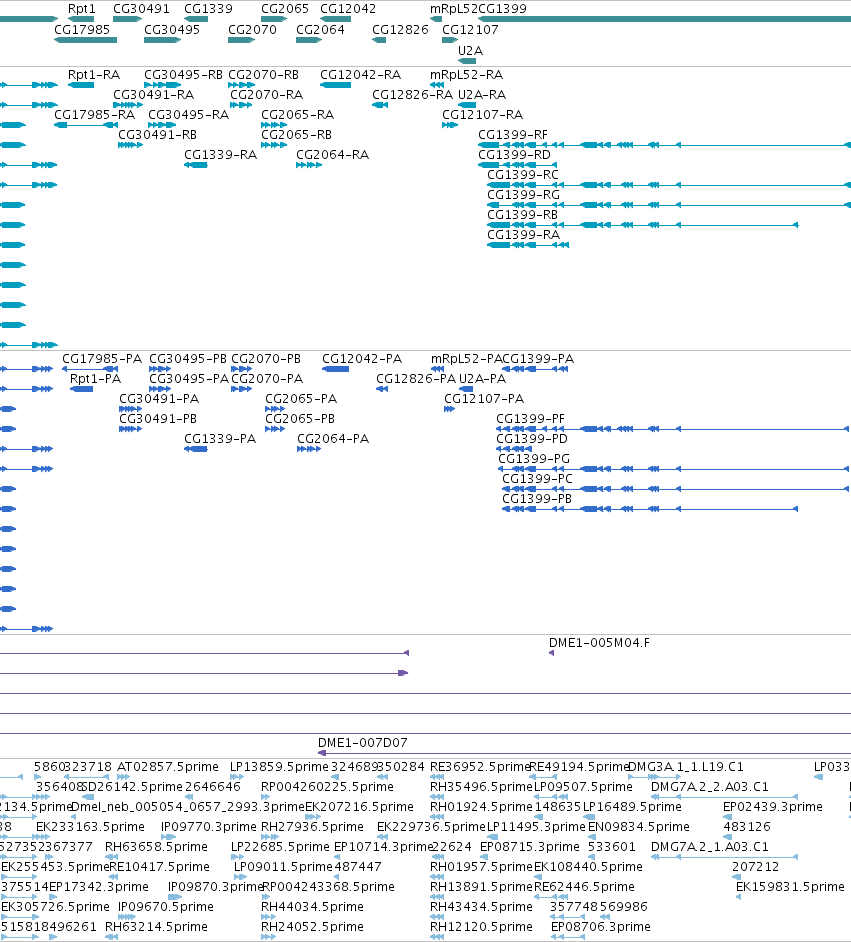Image resolution: width=851 pixels, height=942 pixels.
Task: Select the CG12826 gene label
Action: point(401,29)
